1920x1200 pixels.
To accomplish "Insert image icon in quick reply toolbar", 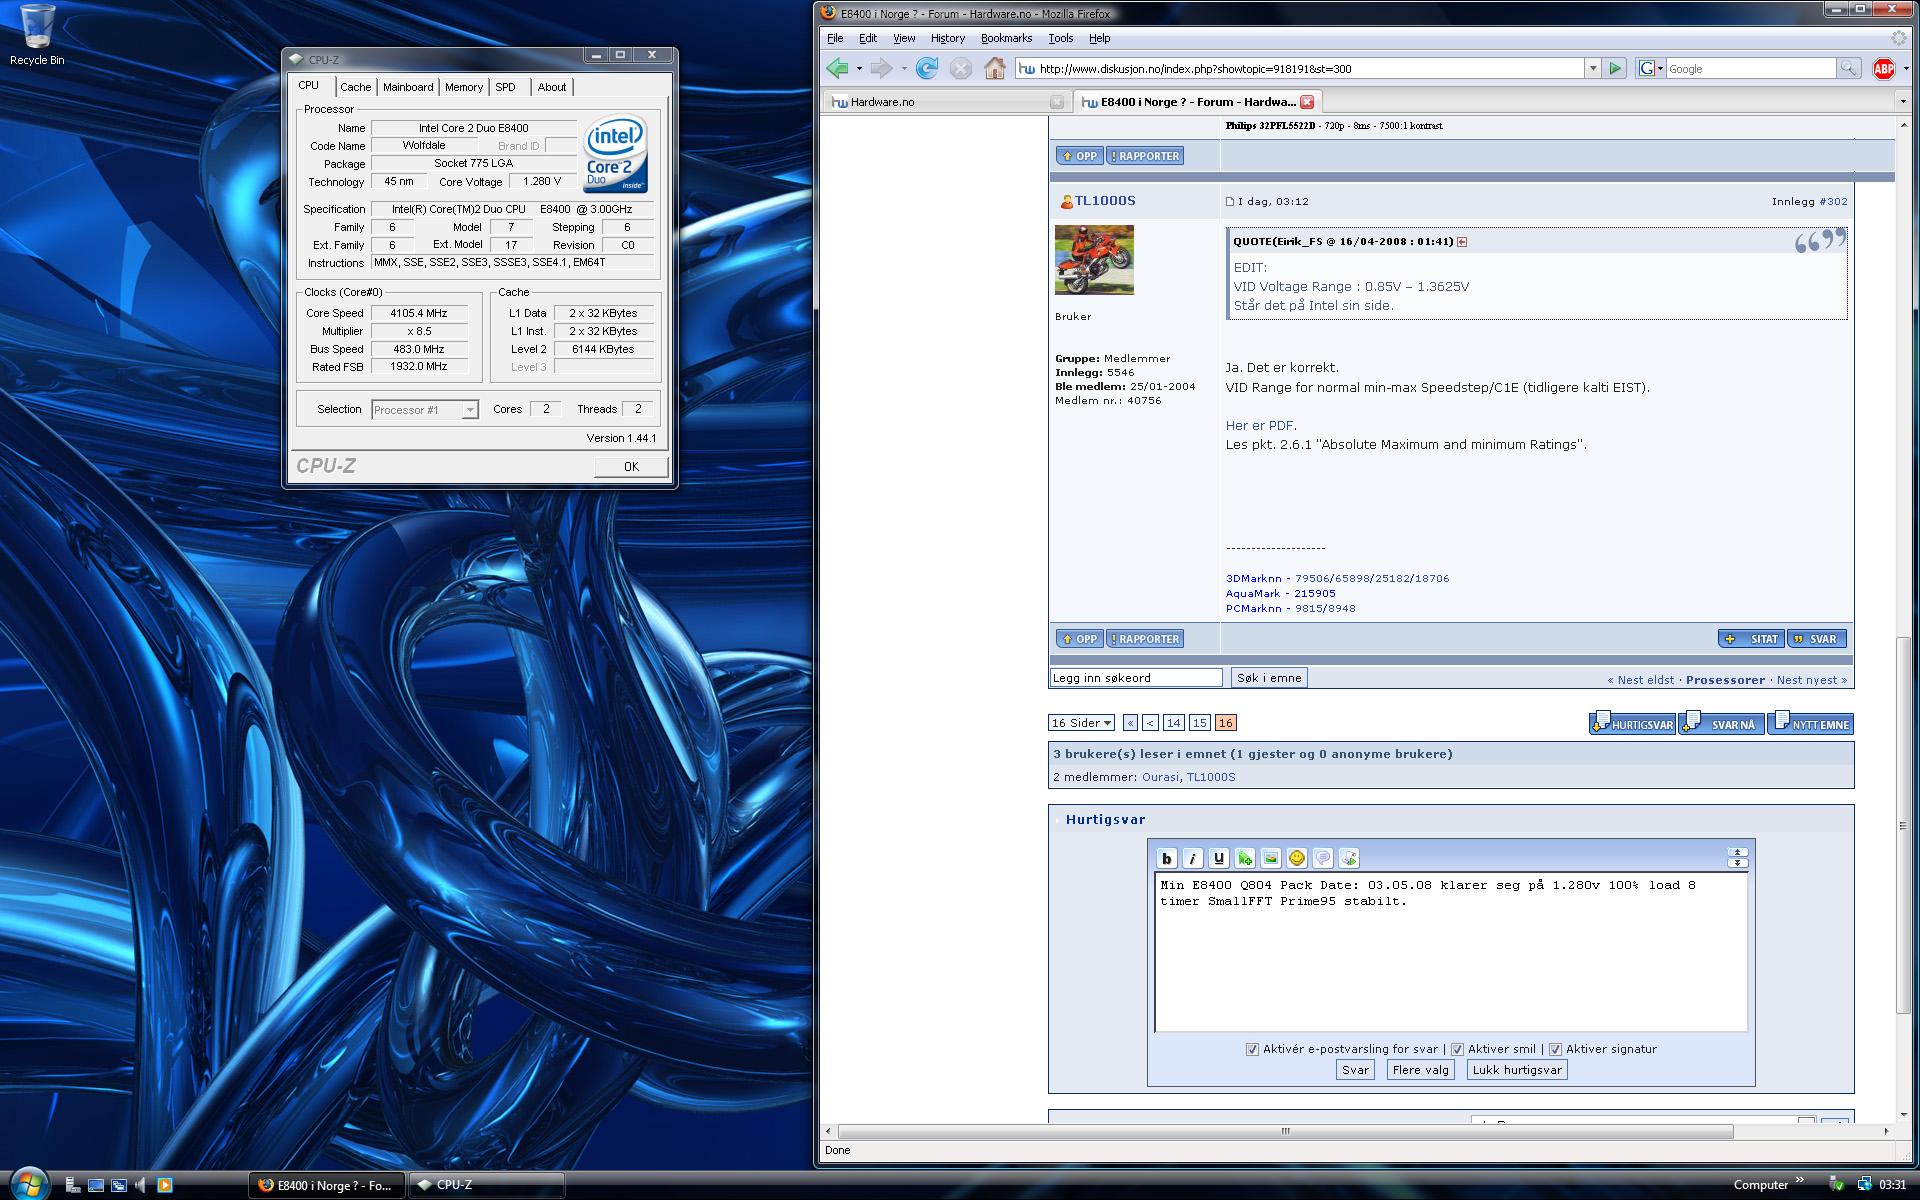I will (1270, 858).
